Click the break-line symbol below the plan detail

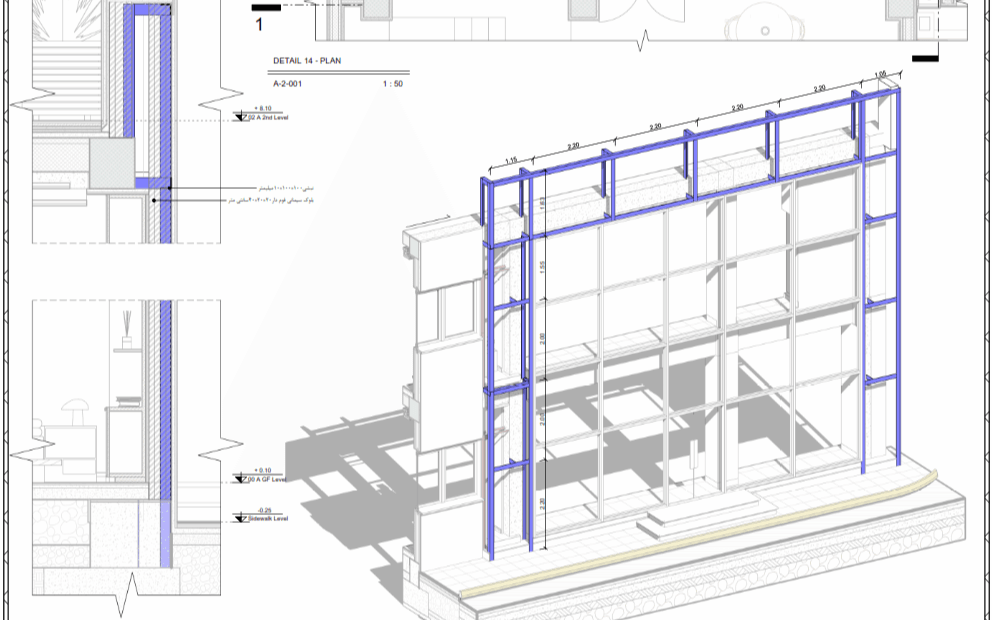click(643, 39)
